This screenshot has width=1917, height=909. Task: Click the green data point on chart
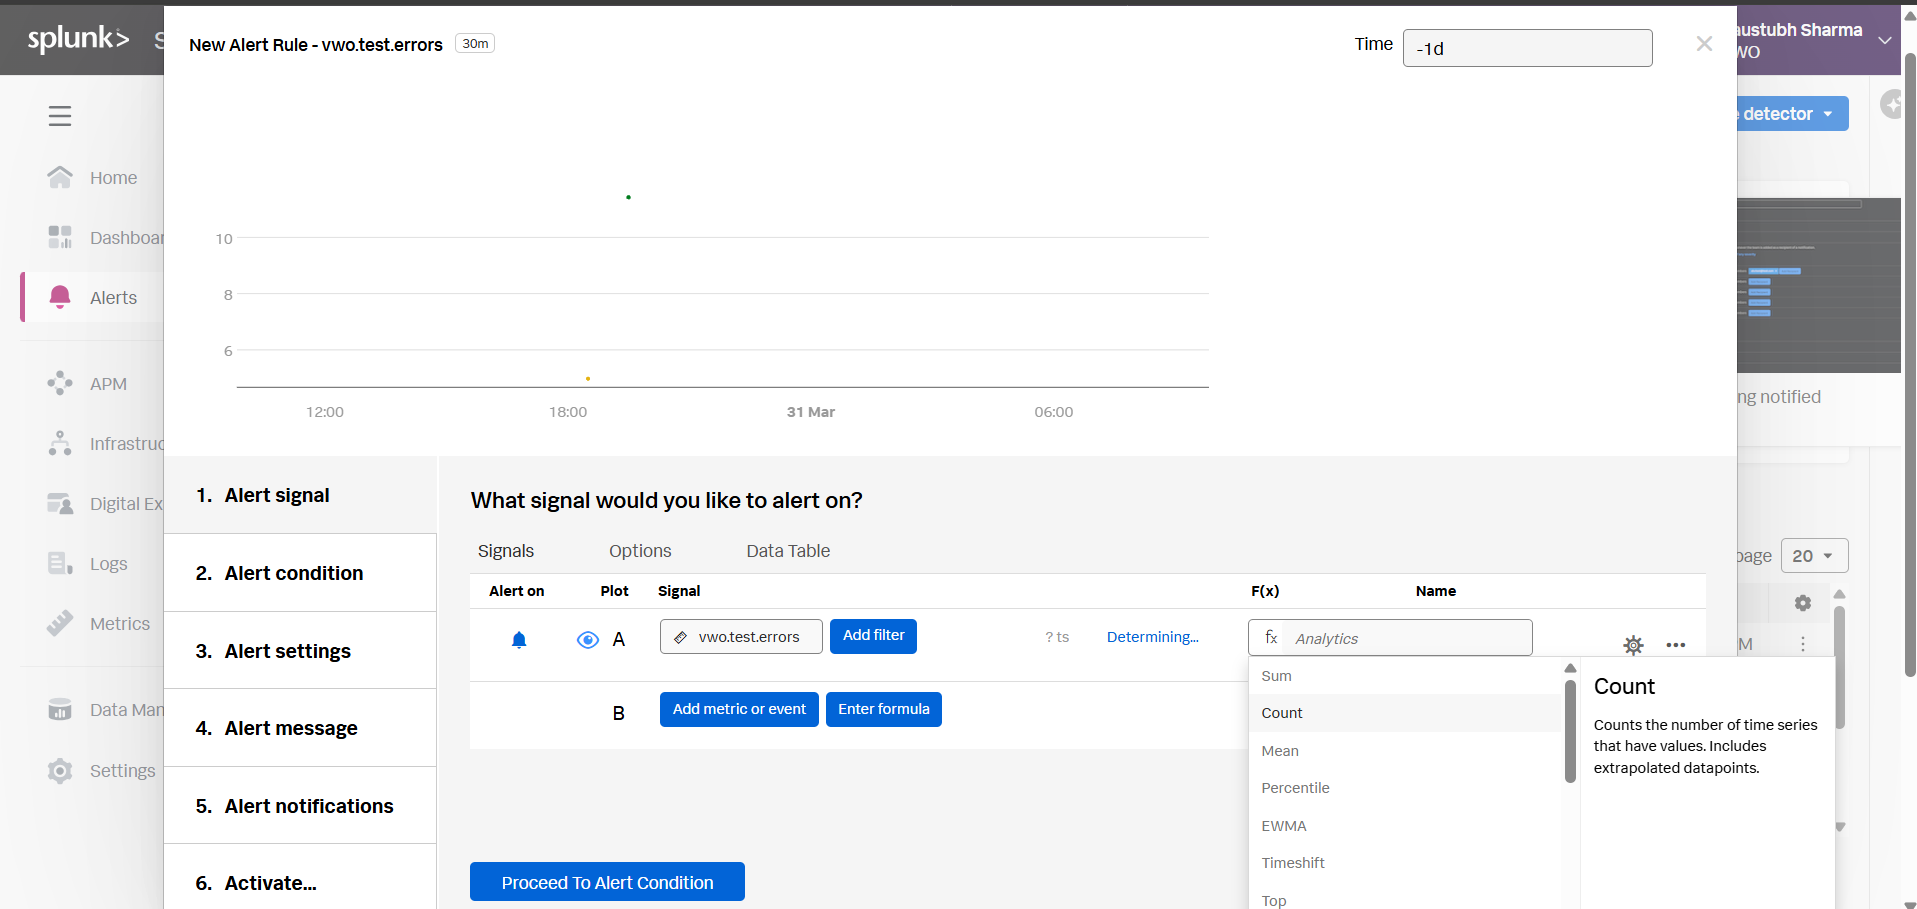(628, 197)
